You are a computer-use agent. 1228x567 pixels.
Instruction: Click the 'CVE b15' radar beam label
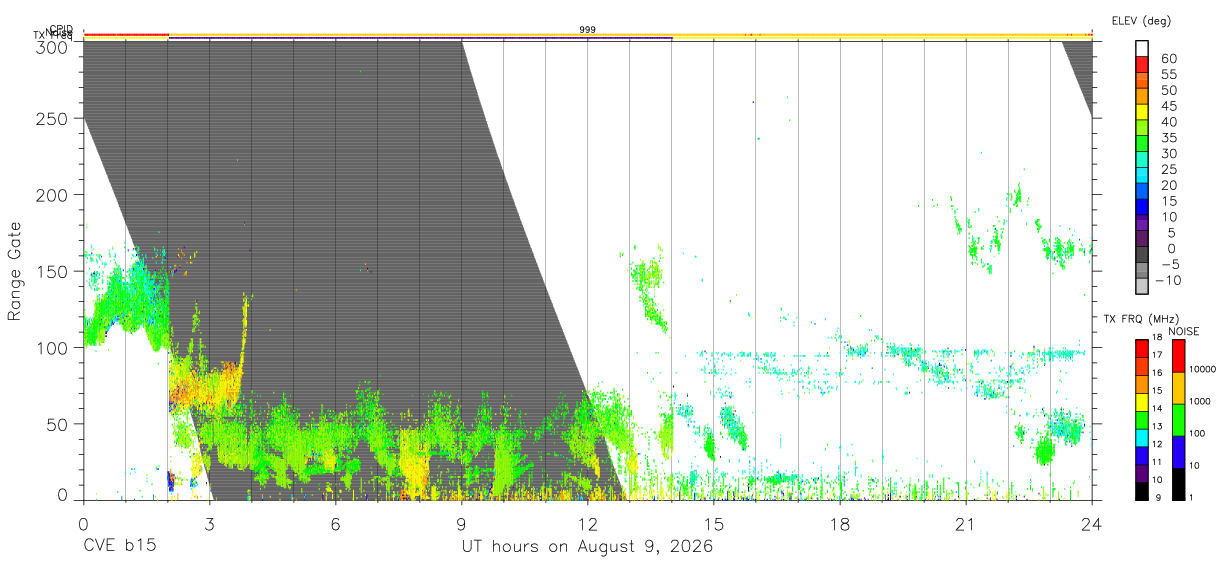click(119, 547)
